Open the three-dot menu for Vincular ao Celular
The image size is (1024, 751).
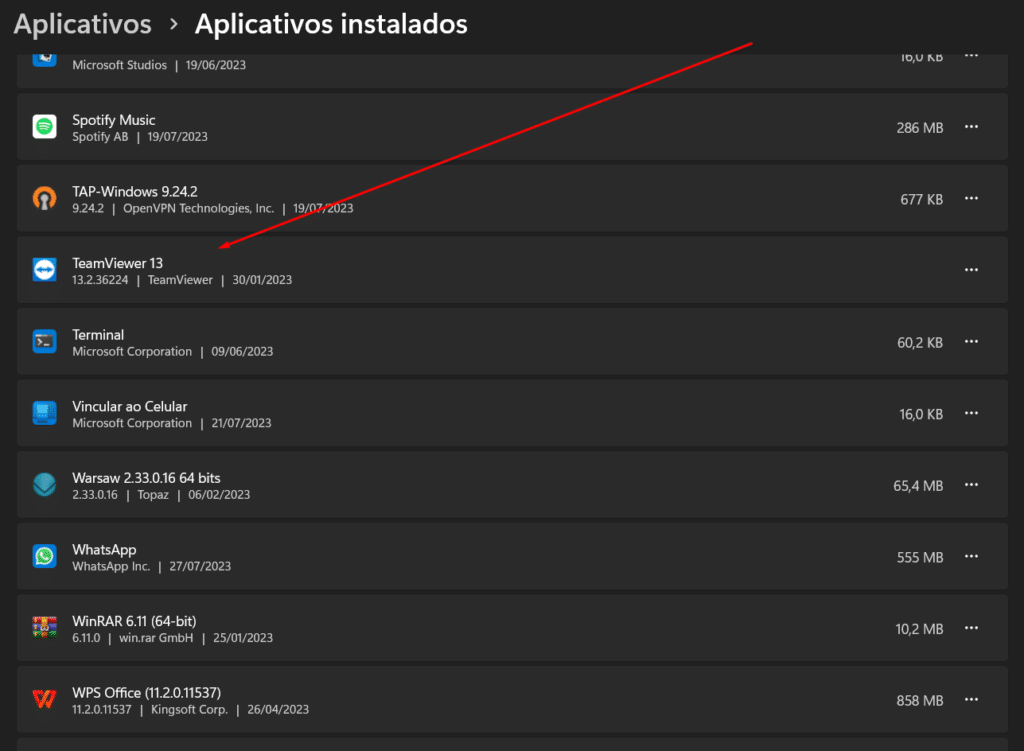tap(971, 413)
